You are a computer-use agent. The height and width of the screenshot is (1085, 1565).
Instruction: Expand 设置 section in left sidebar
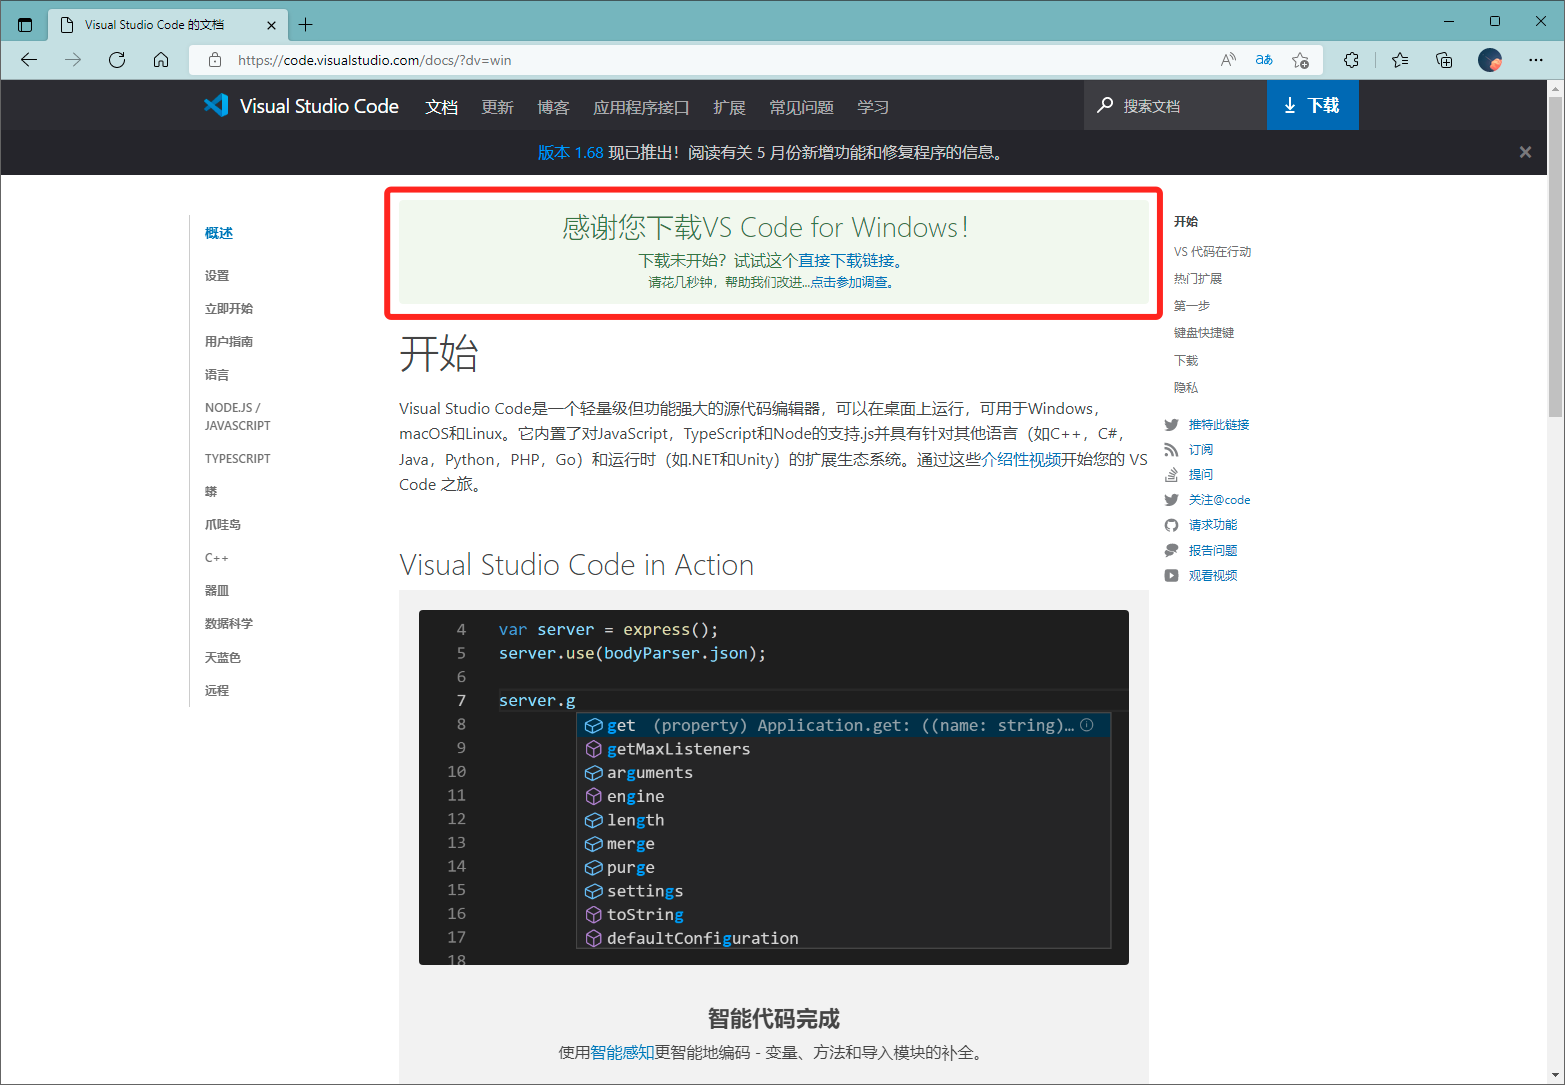tap(217, 276)
